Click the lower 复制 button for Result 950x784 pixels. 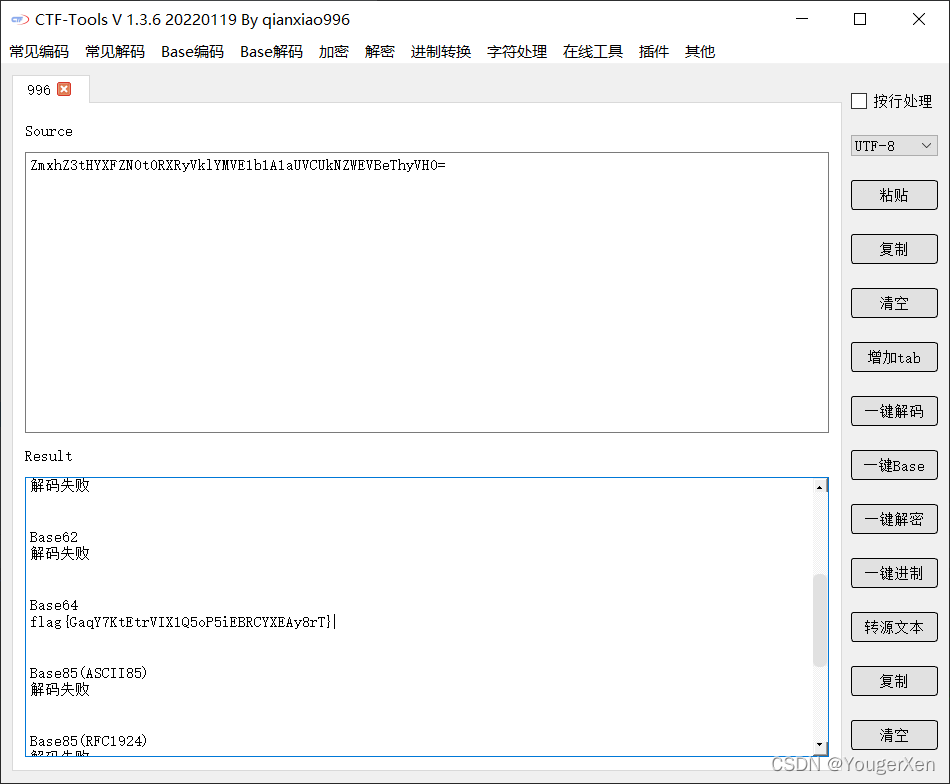894,681
